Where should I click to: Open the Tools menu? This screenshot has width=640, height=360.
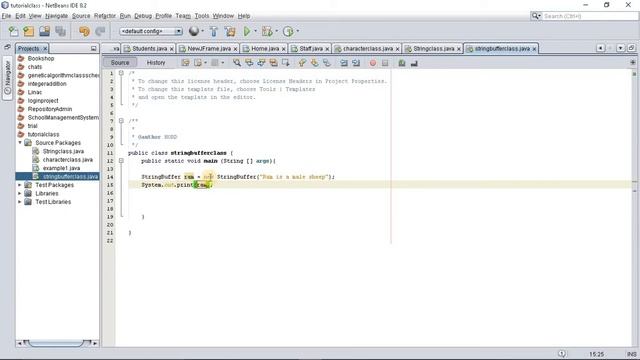tap(202, 16)
